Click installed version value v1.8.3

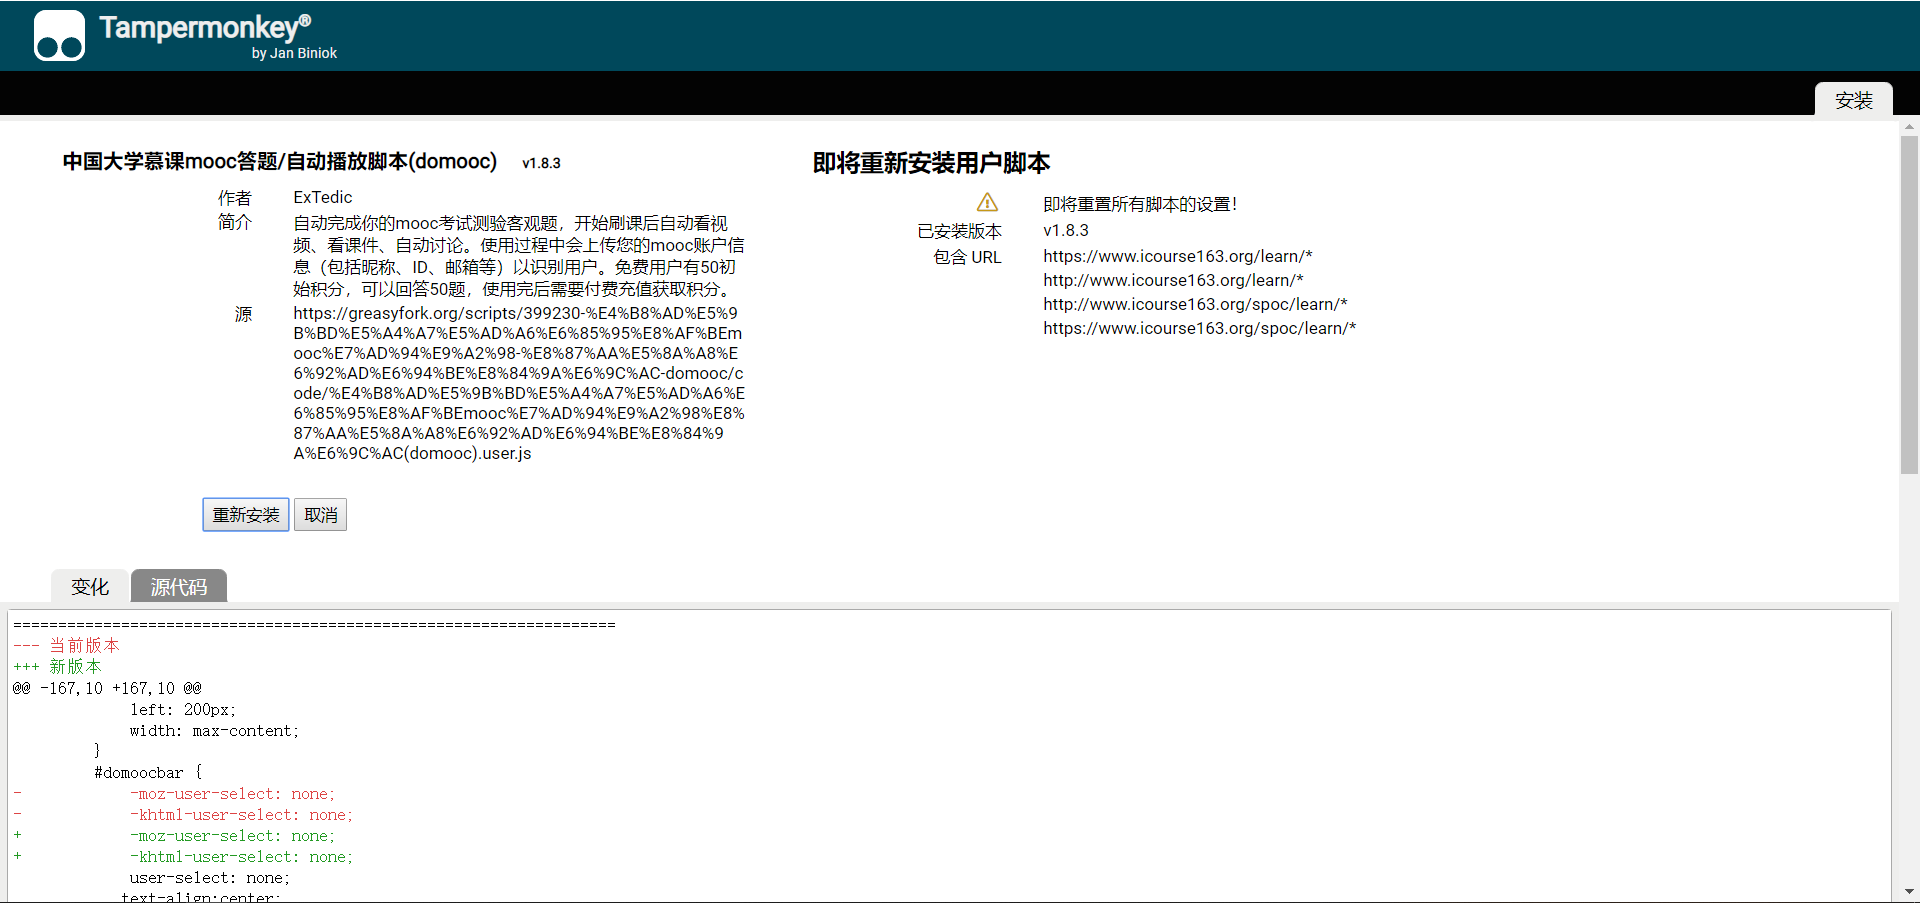[1066, 230]
